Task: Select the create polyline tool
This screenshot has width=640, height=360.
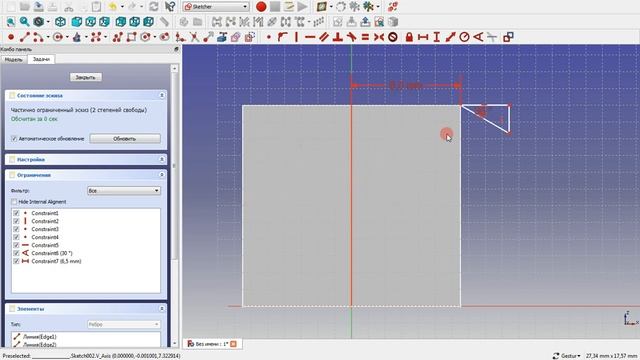Action: coord(118,37)
